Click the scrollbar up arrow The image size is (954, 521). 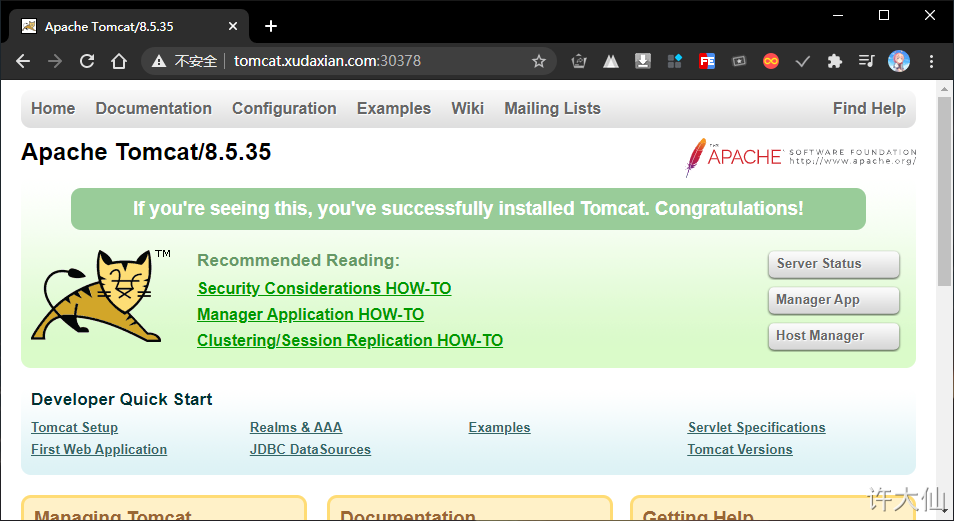click(x=944, y=89)
